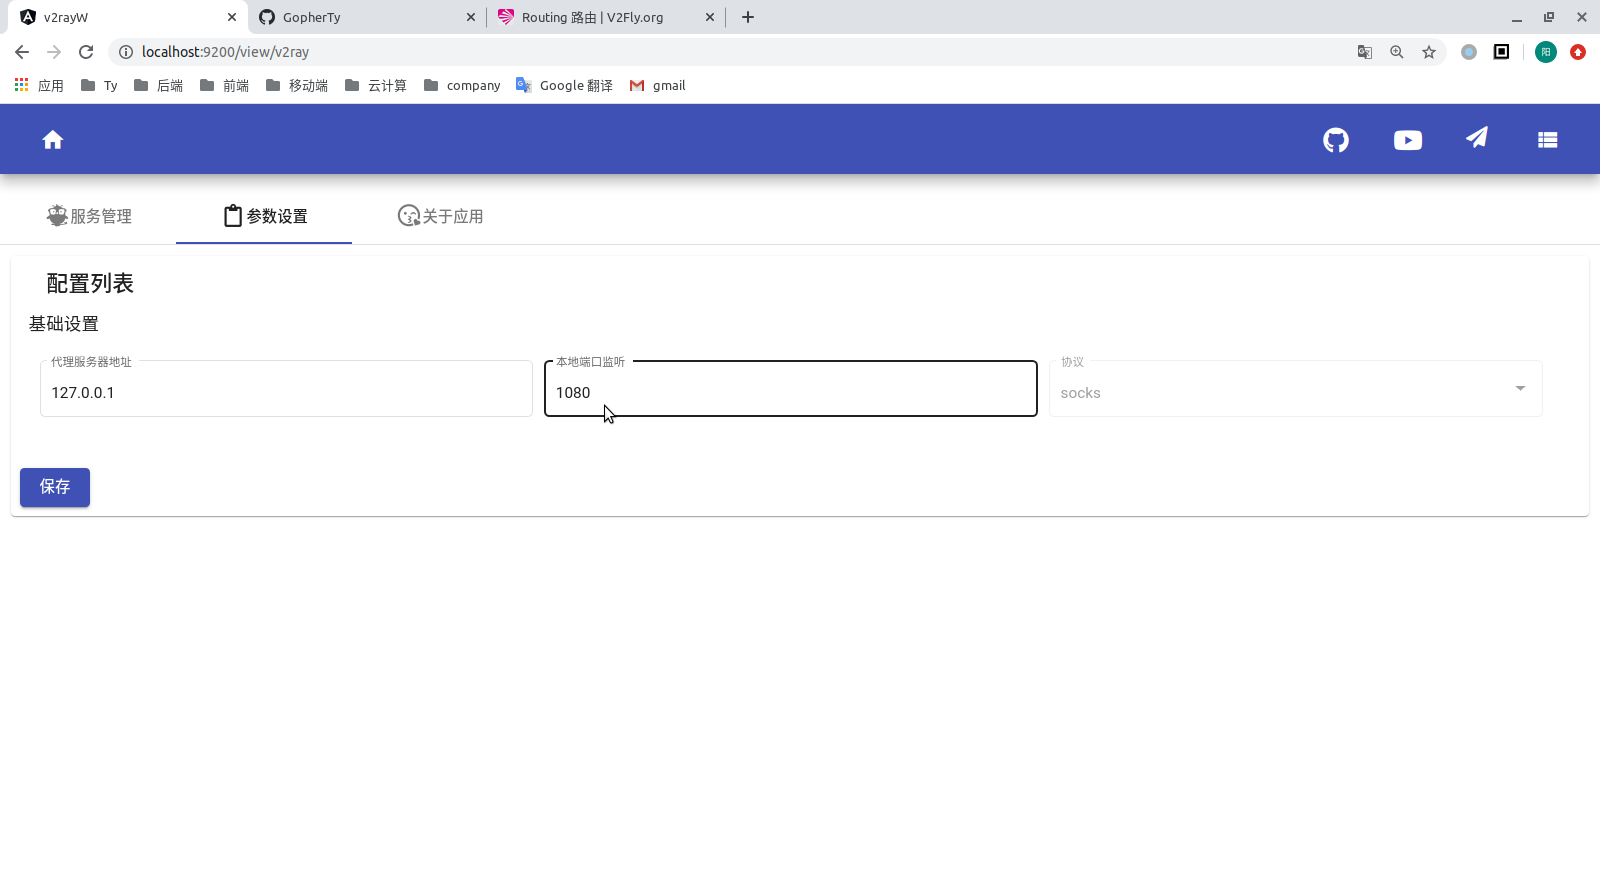Screen dimensions: 1600x873
Task: Click the red browser update icon
Action: click(x=1578, y=52)
